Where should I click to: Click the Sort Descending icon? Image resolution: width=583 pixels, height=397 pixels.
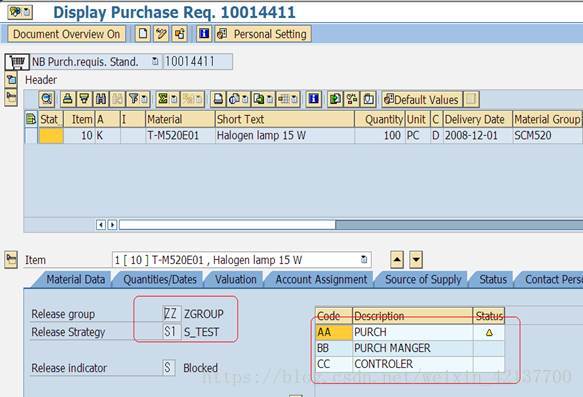[x=84, y=99]
